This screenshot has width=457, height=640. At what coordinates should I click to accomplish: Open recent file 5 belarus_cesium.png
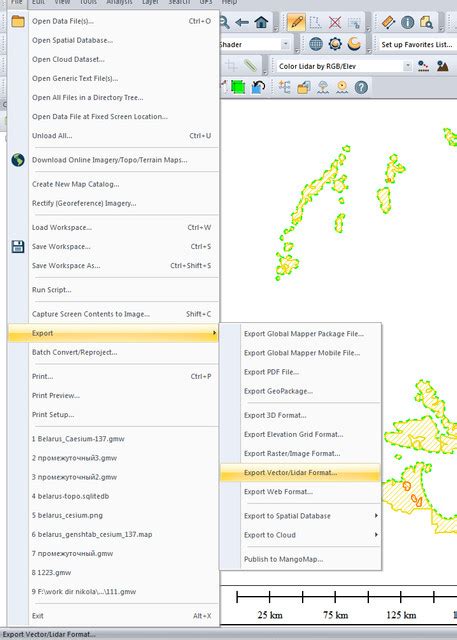tap(113, 516)
